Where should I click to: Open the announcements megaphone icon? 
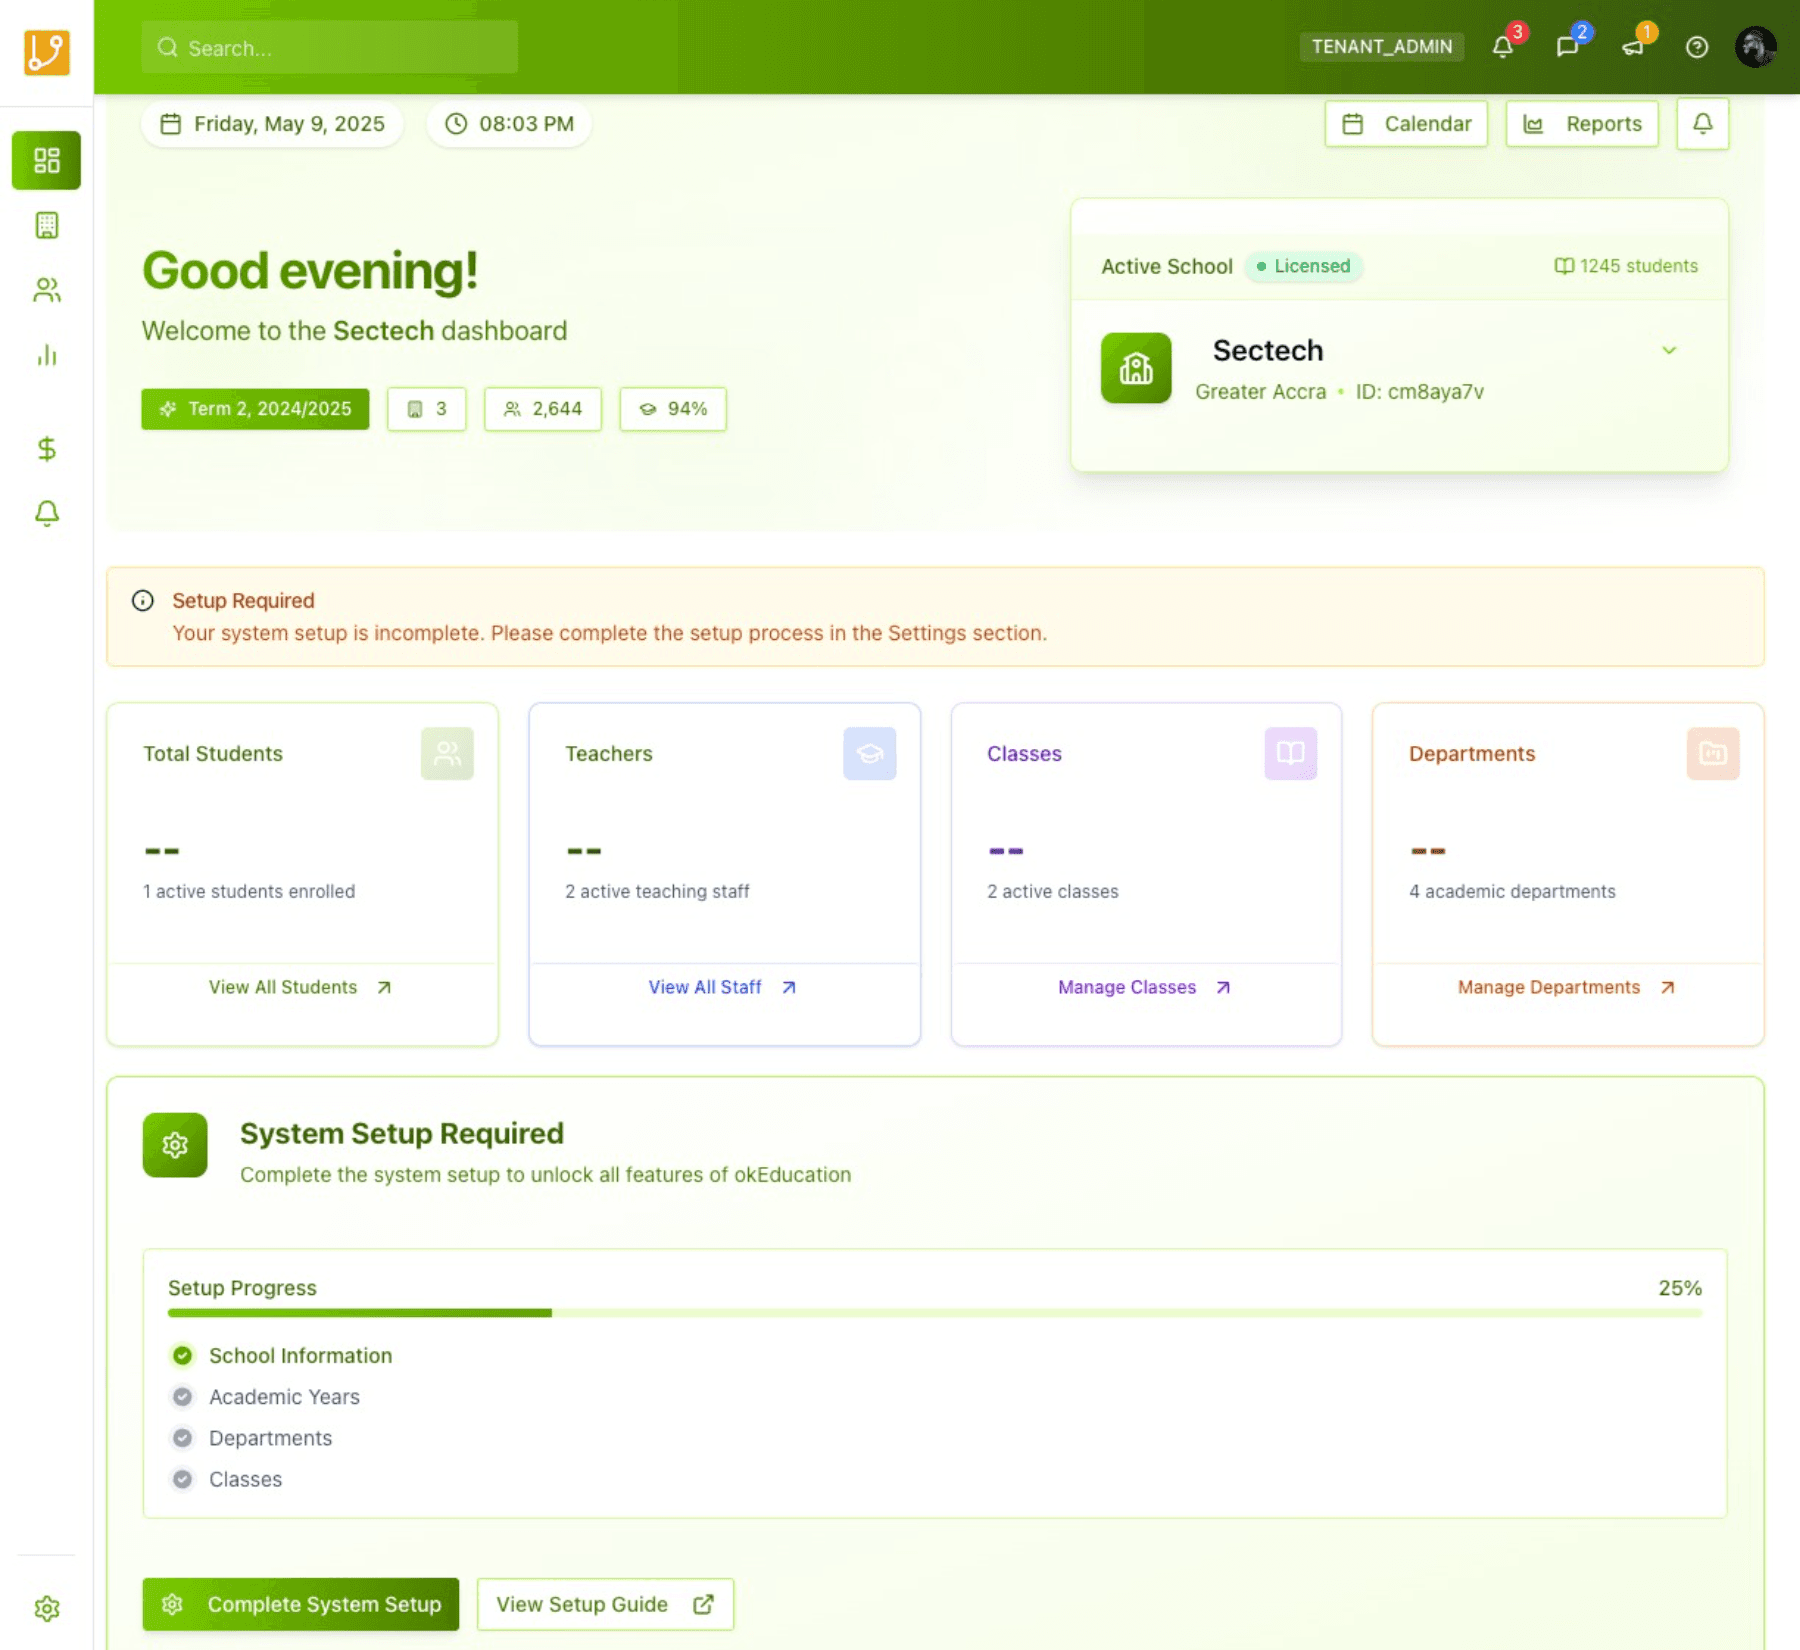(1632, 47)
